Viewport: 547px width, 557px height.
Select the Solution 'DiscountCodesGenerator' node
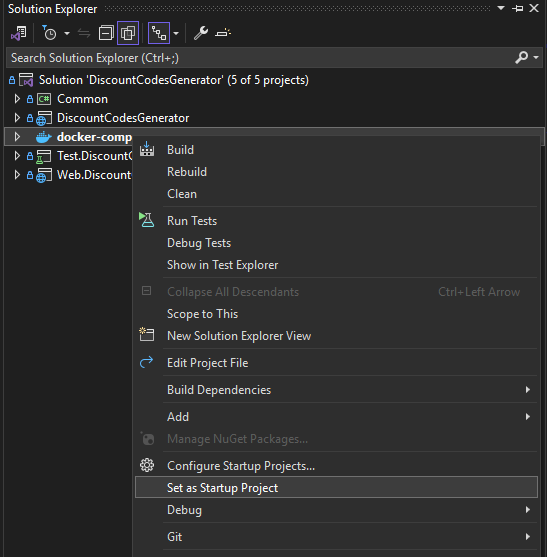click(x=174, y=80)
